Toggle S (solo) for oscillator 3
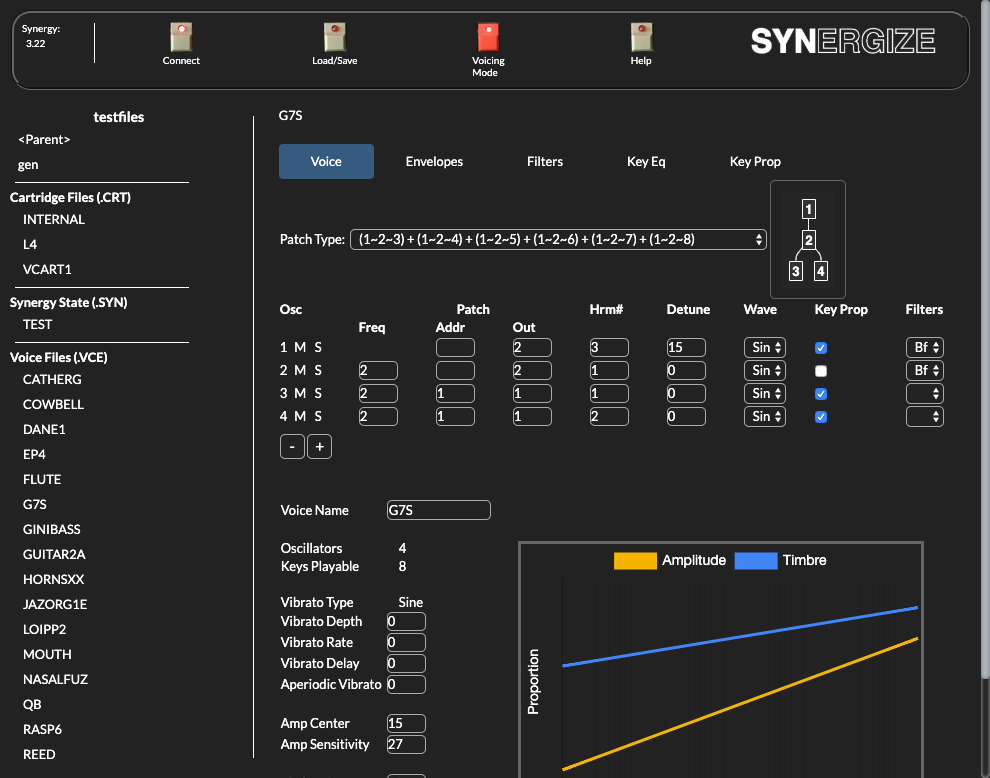 (x=318, y=393)
